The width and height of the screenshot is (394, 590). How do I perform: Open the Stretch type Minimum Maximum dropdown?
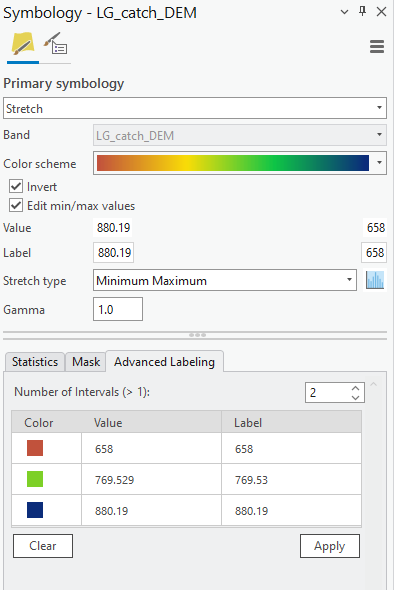point(225,280)
